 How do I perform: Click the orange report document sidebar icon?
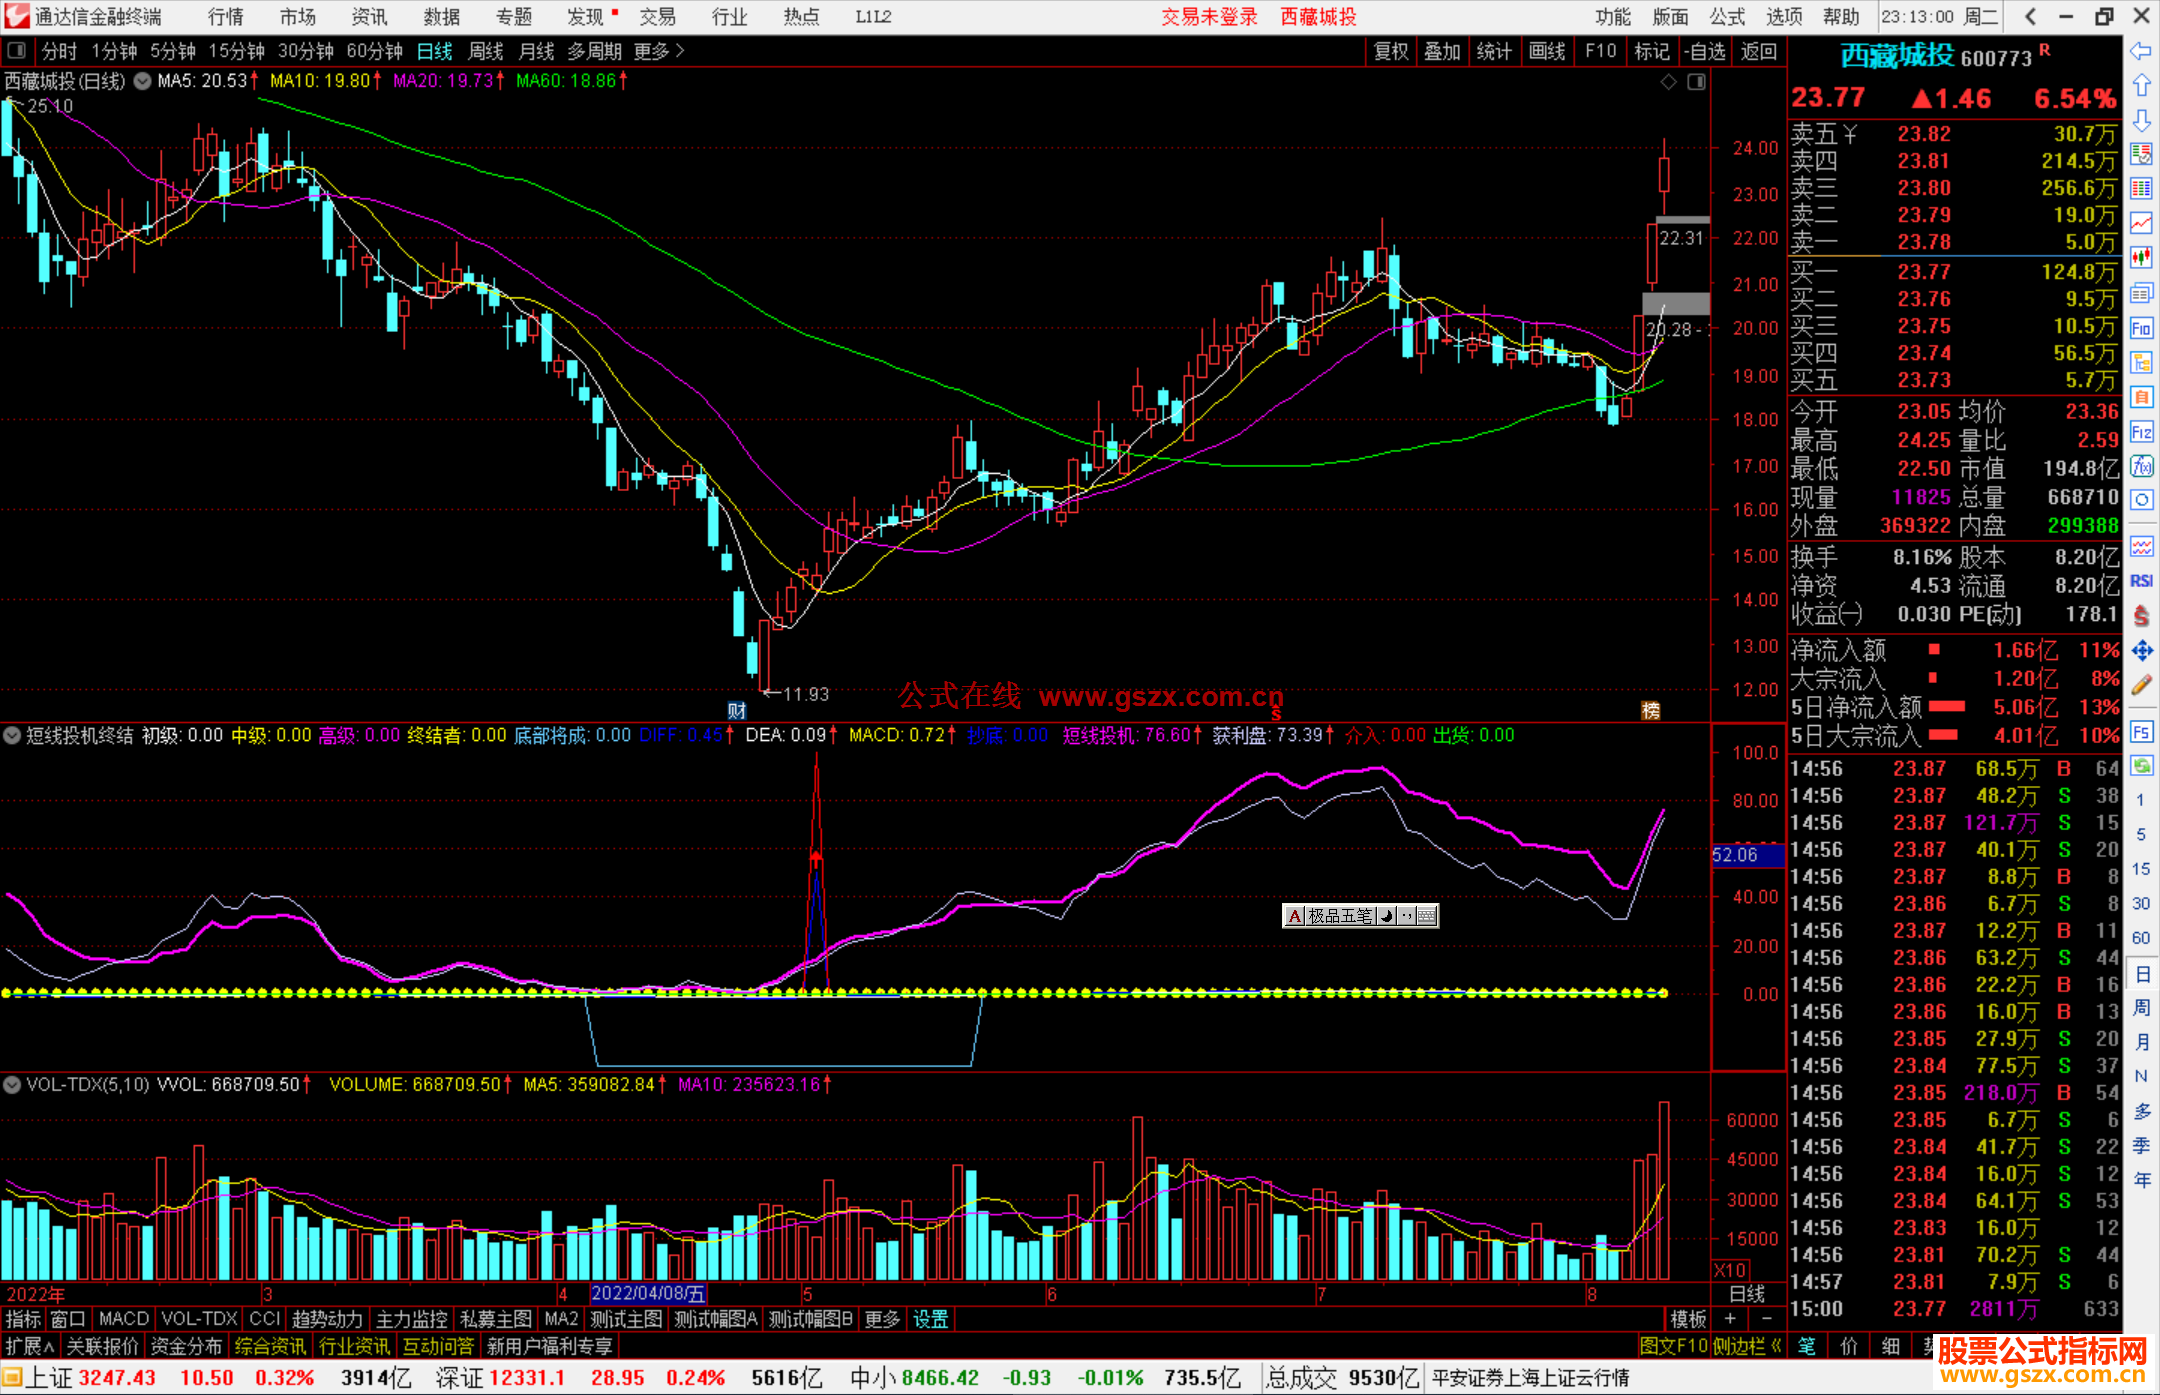coord(2141,396)
